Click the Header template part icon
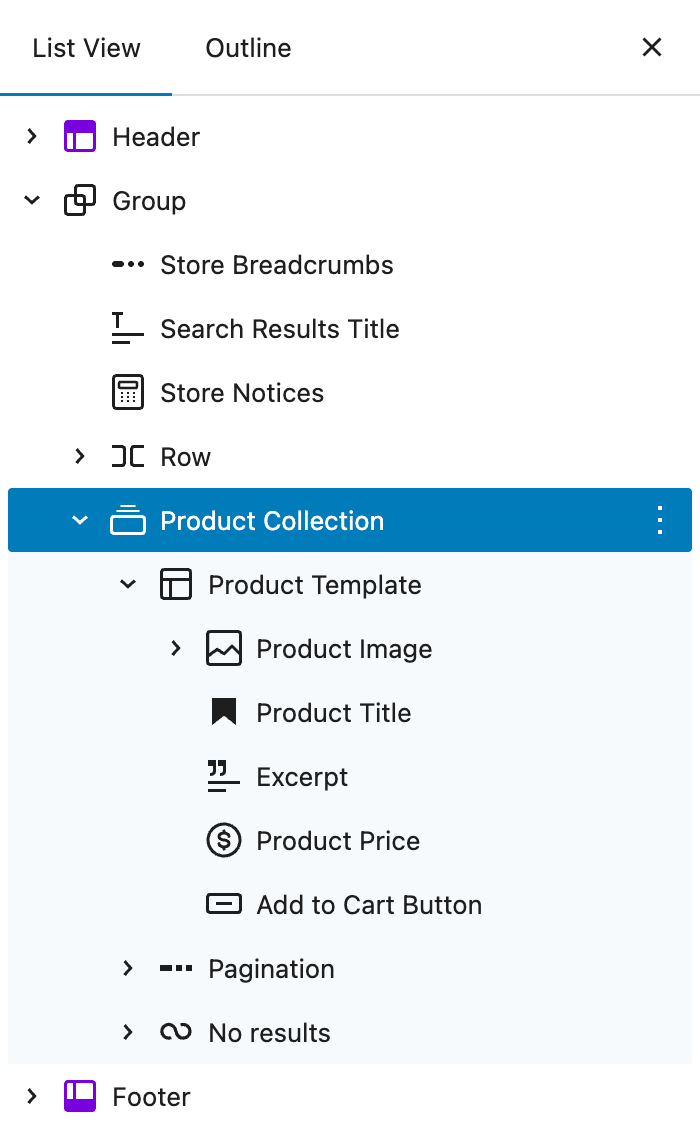700x1148 pixels. 80,137
